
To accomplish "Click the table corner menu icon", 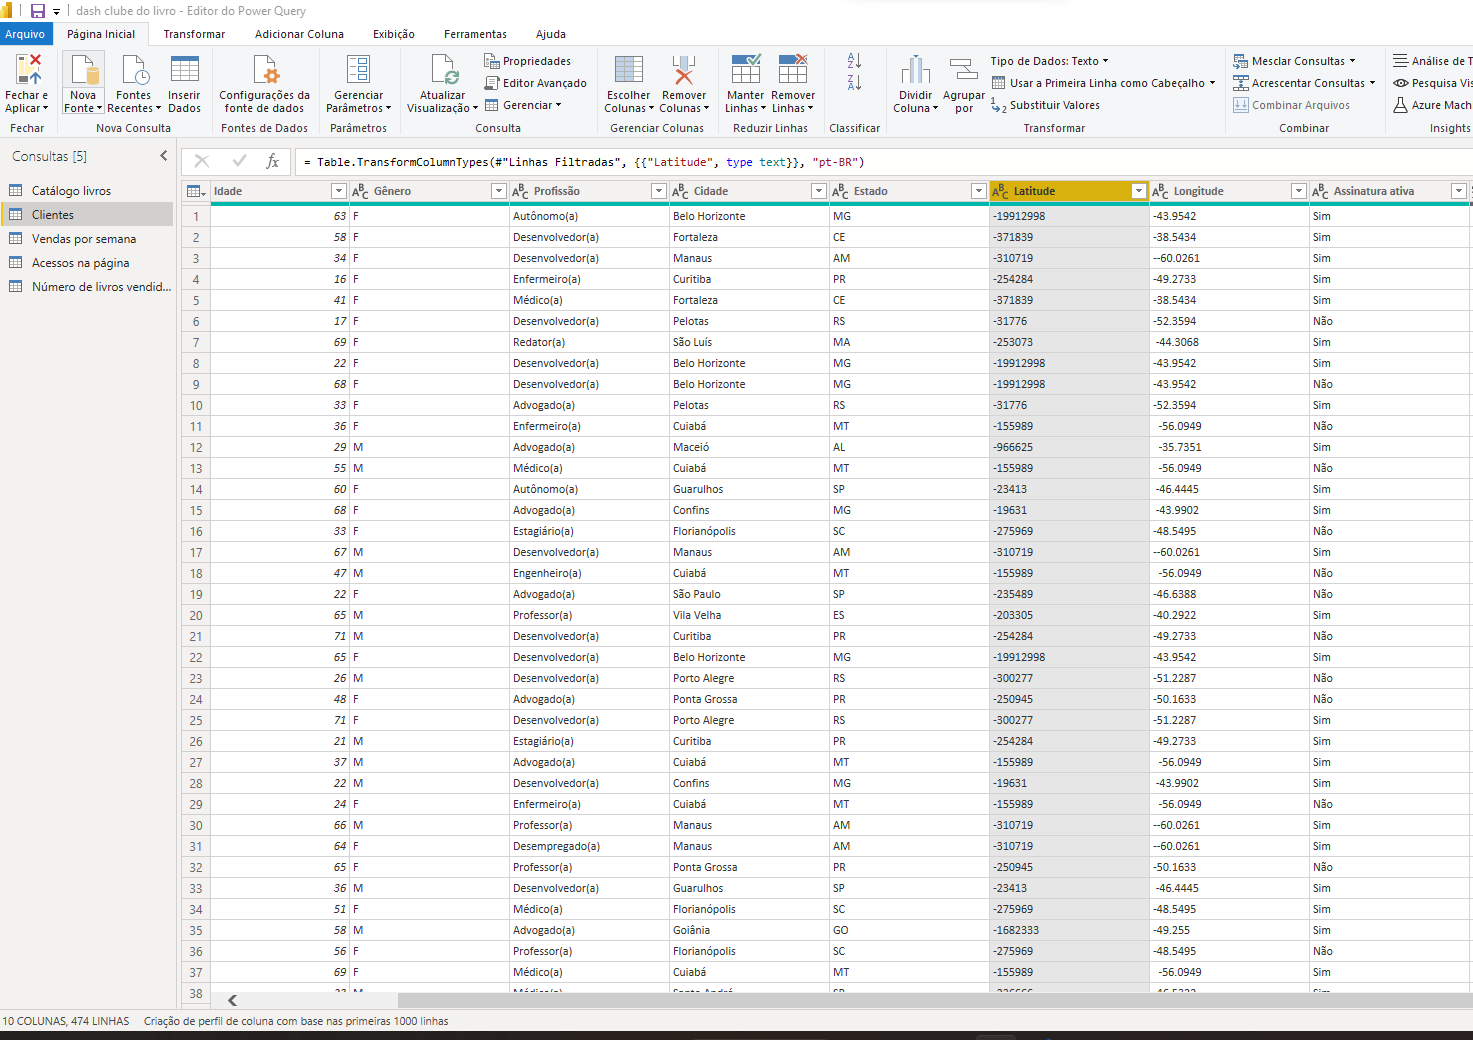I will click(x=196, y=191).
